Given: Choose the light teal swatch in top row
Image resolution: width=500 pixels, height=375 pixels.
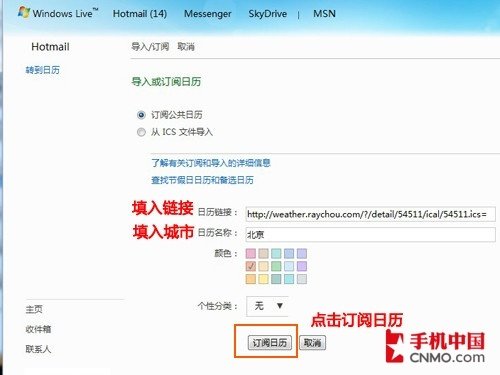Looking at the screenshot, I should click(x=276, y=254).
